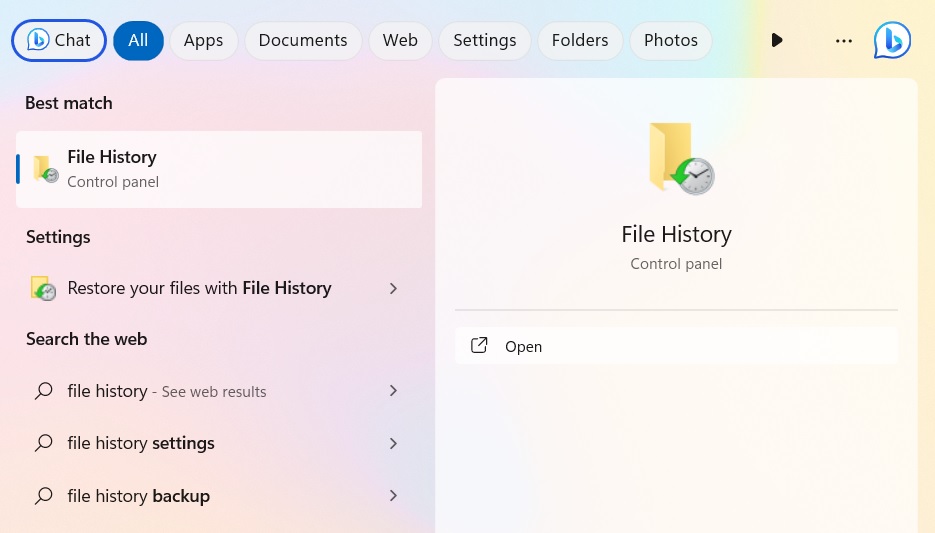Click the Bing icon at top right
The height and width of the screenshot is (533, 935).
click(x=892, y=41)
